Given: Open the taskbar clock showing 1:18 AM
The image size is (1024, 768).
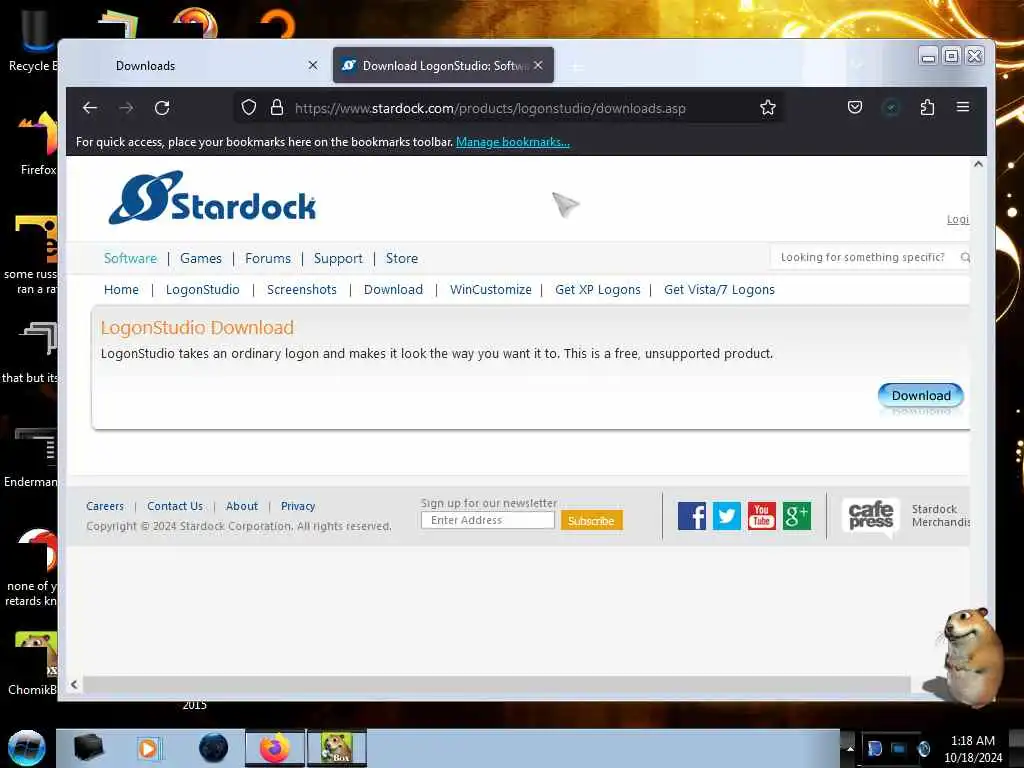Looking at the screenshot, I should click(x=973, y=748).
